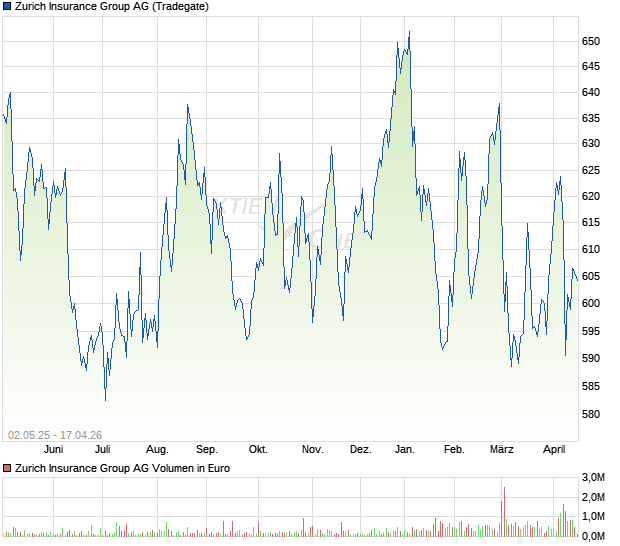The height and width of the screenshot is (546, 620).
Task: Click the 1,0M volume axis label
Action: [x=594, y=516]
